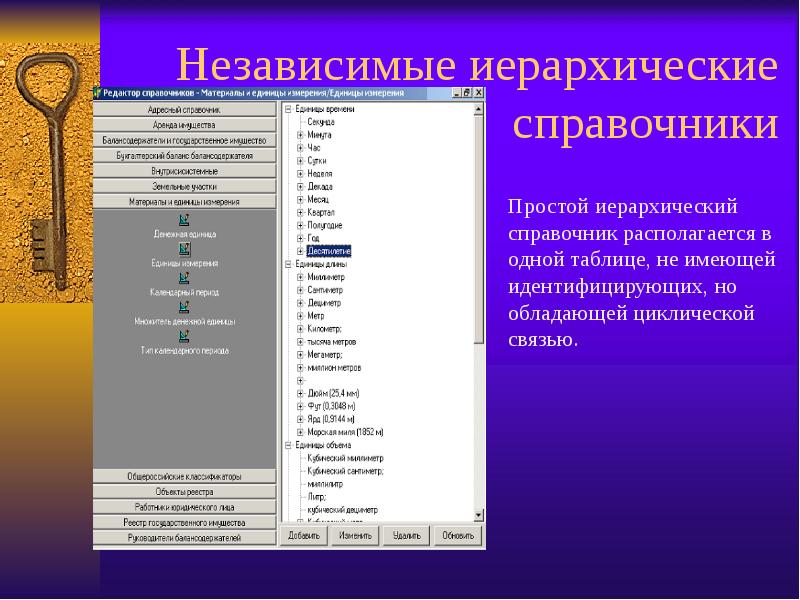Collapse the Единицы времени tree node
Viewport: 800px width, 600px height.
coord(288,108)
